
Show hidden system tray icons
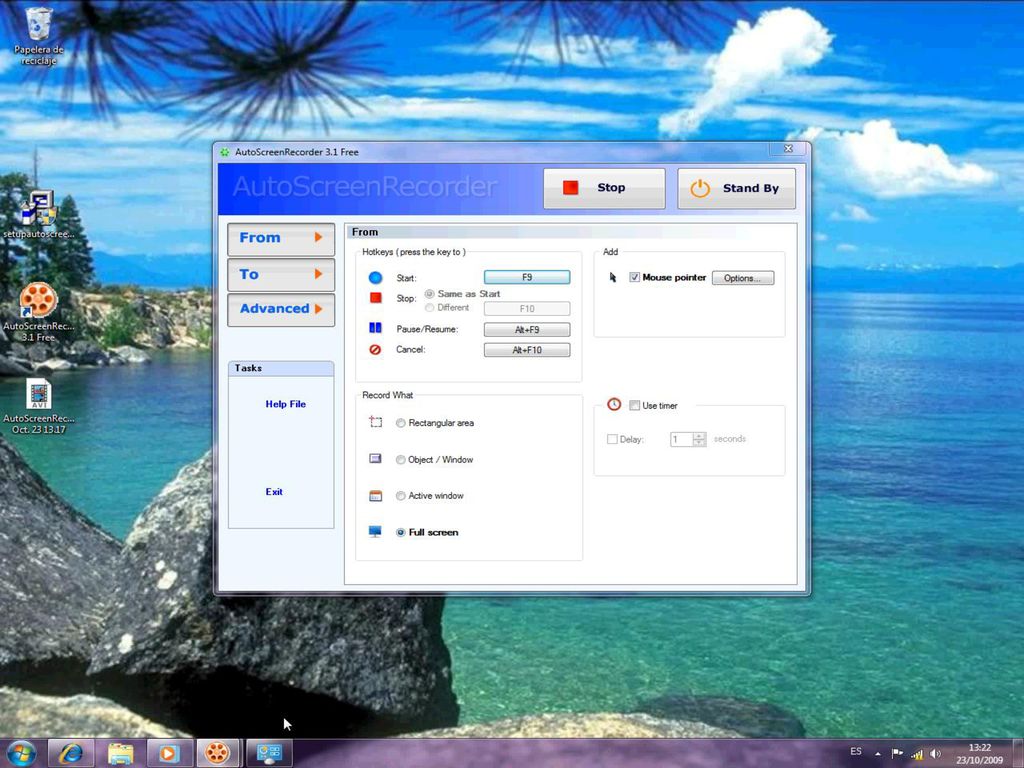click(x=878, y=753)
